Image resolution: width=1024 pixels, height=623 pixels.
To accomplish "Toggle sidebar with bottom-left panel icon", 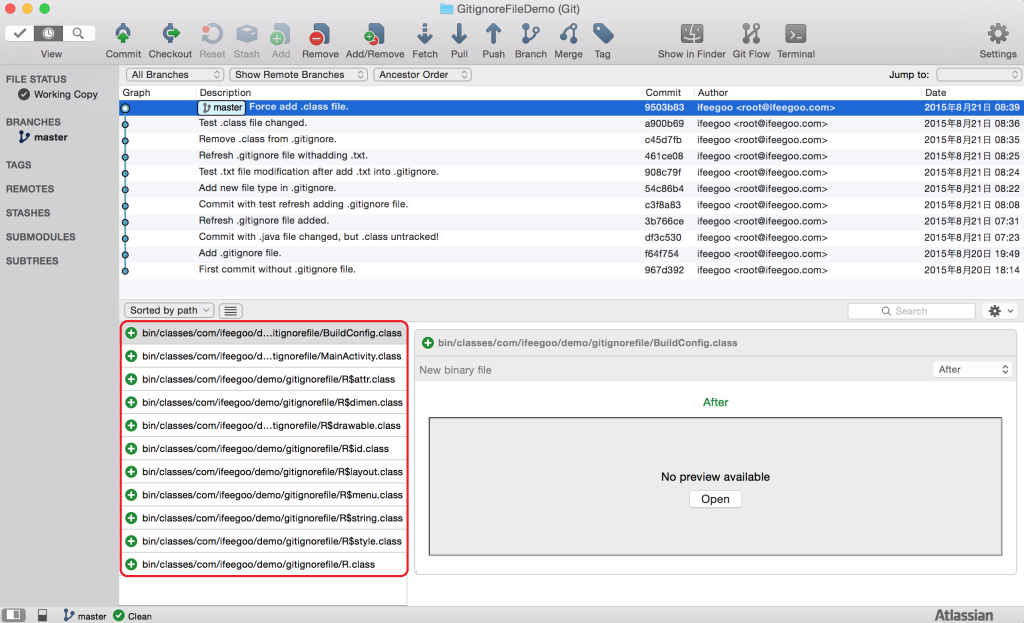I will click(14, 615).
